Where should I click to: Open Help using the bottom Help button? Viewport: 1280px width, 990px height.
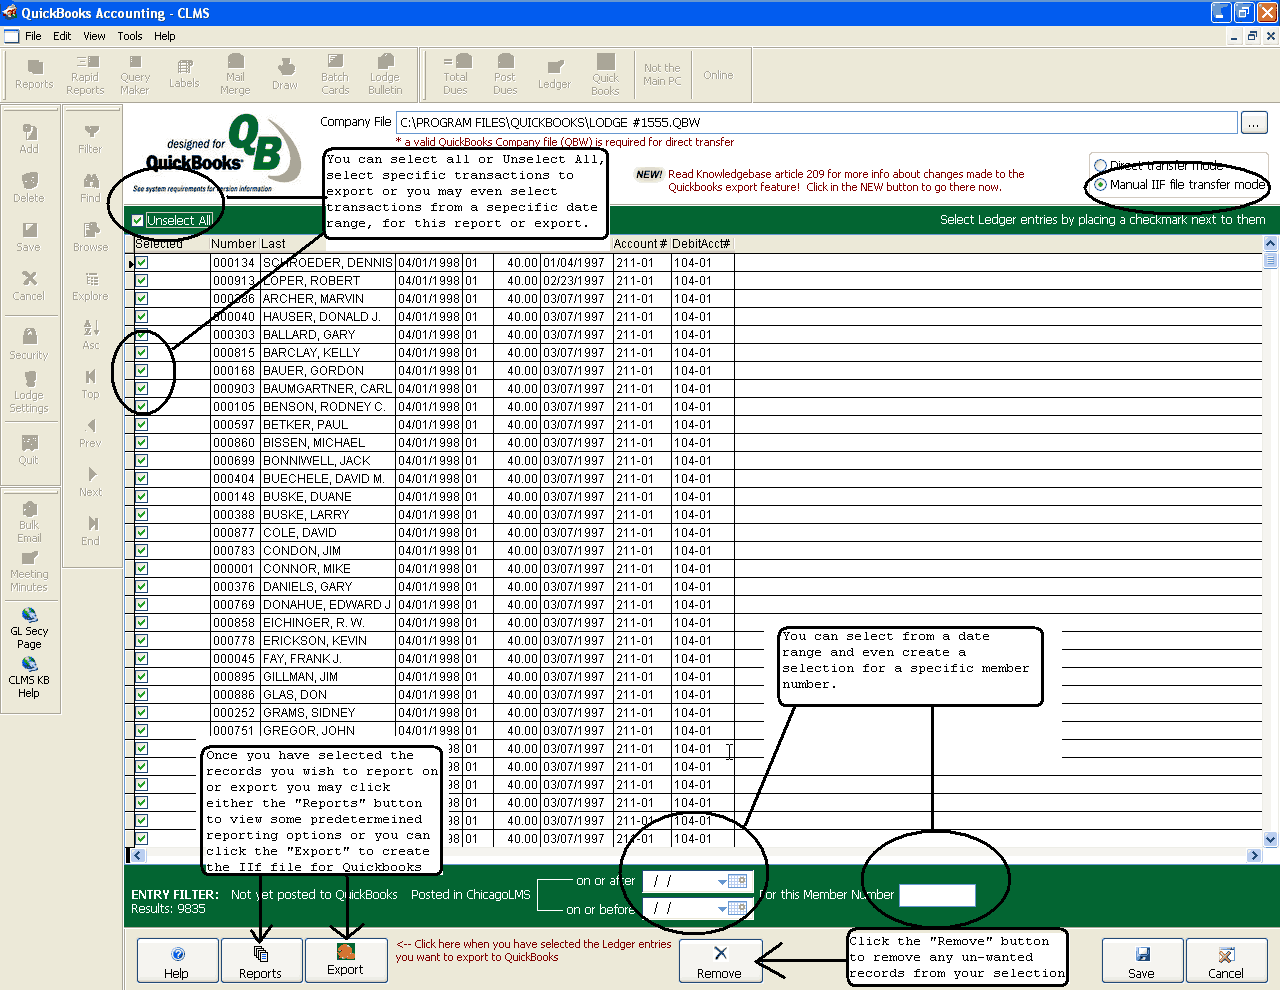click(x=177, y=962)
